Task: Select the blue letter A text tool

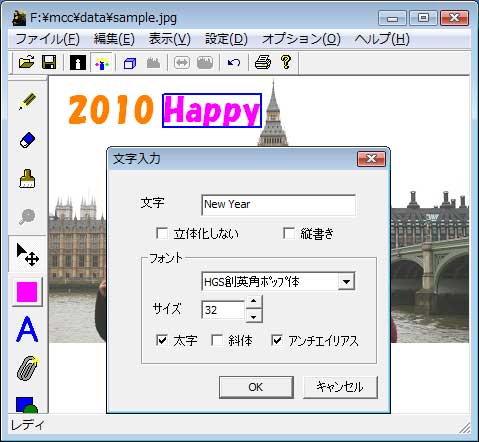Action: [x=27, y=329]
